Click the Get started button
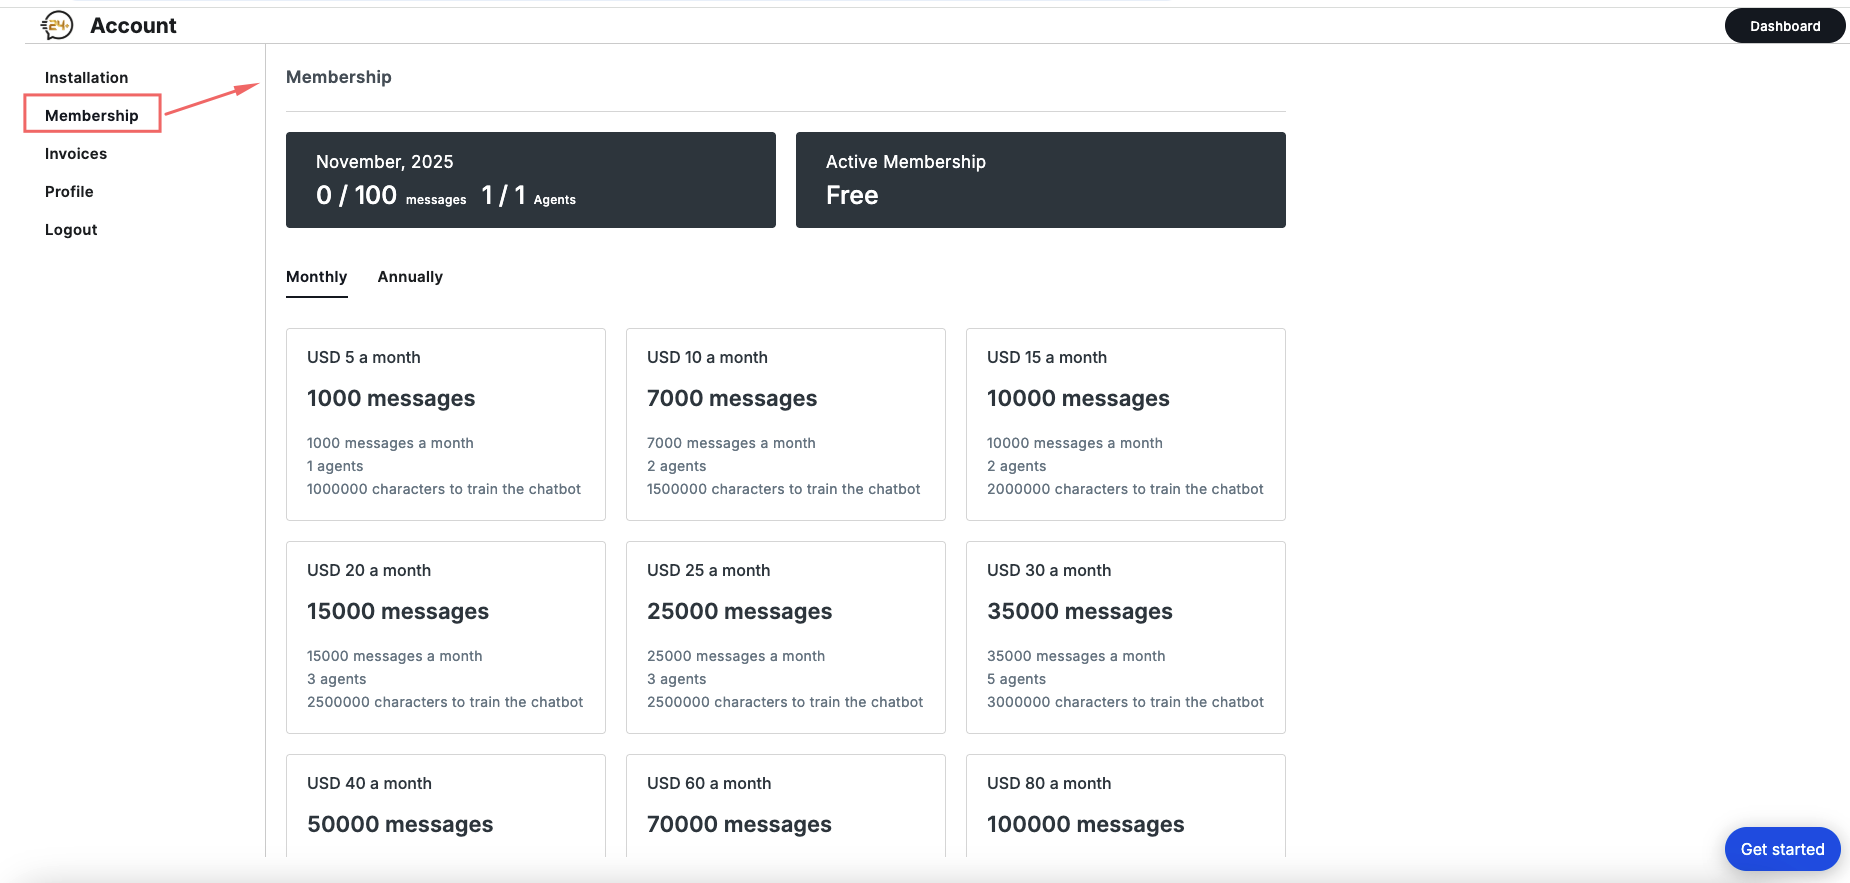1850x883 pixels. click(x=1782, y=849)
